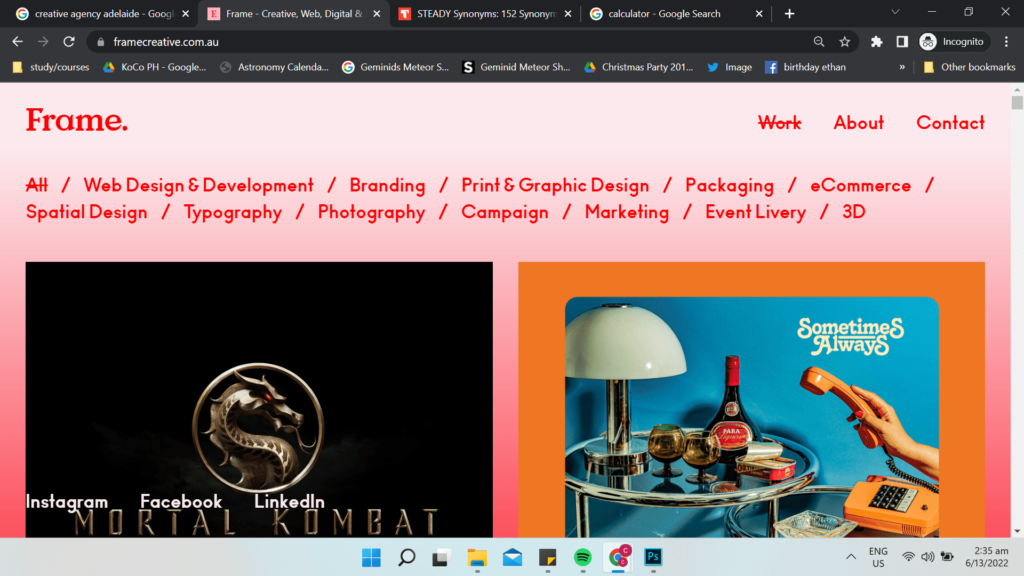Filter projects by Campaign

[505, 212]
